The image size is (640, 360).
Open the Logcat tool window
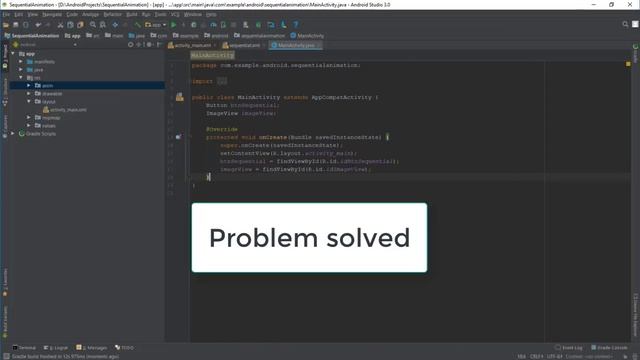56,348
